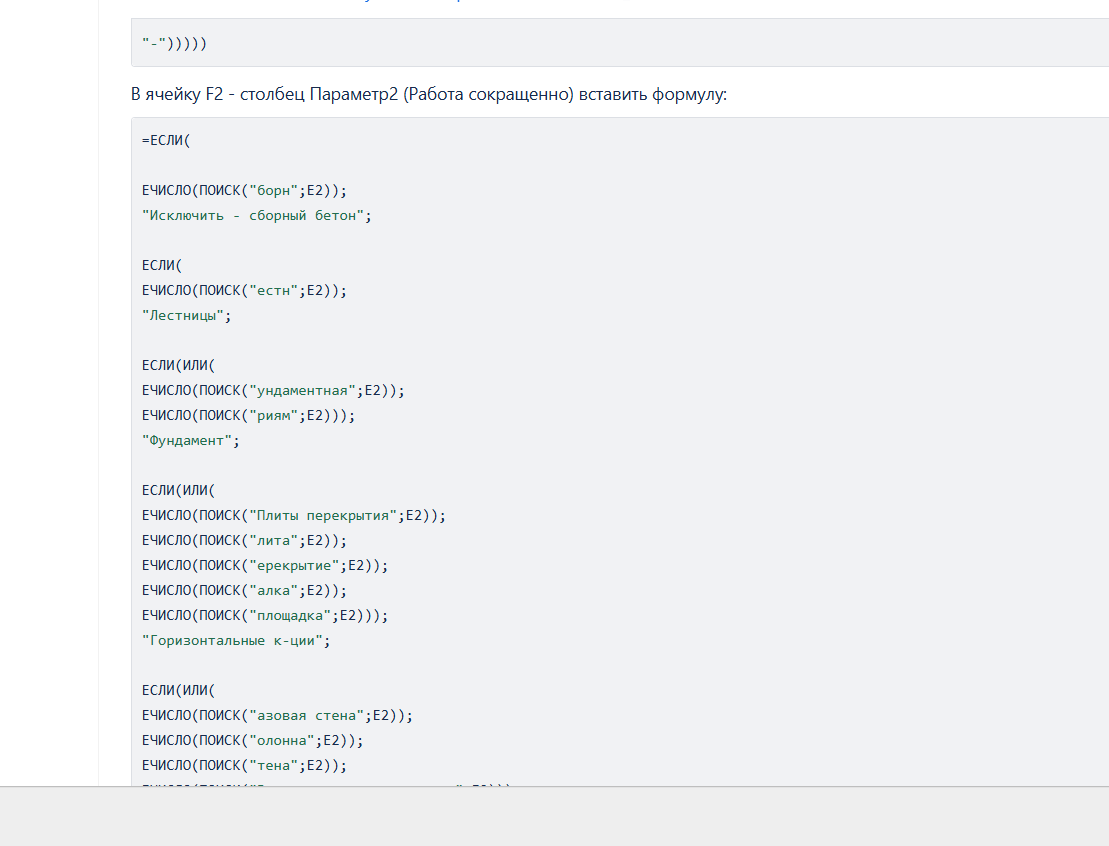Click the line searching for "алка"
This screenshot has height=846, width=1109.
click(x=244, y=590)
